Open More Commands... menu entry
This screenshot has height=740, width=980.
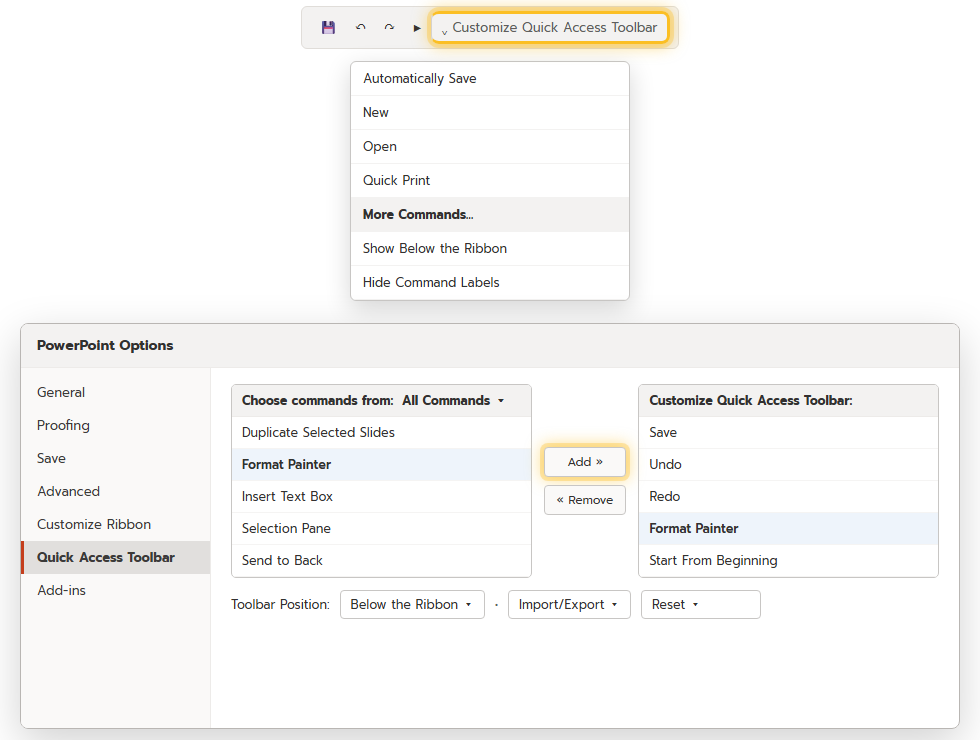489,214
